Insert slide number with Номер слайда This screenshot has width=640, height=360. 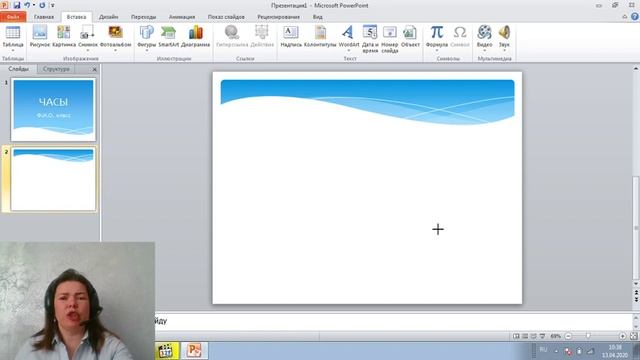390,39
